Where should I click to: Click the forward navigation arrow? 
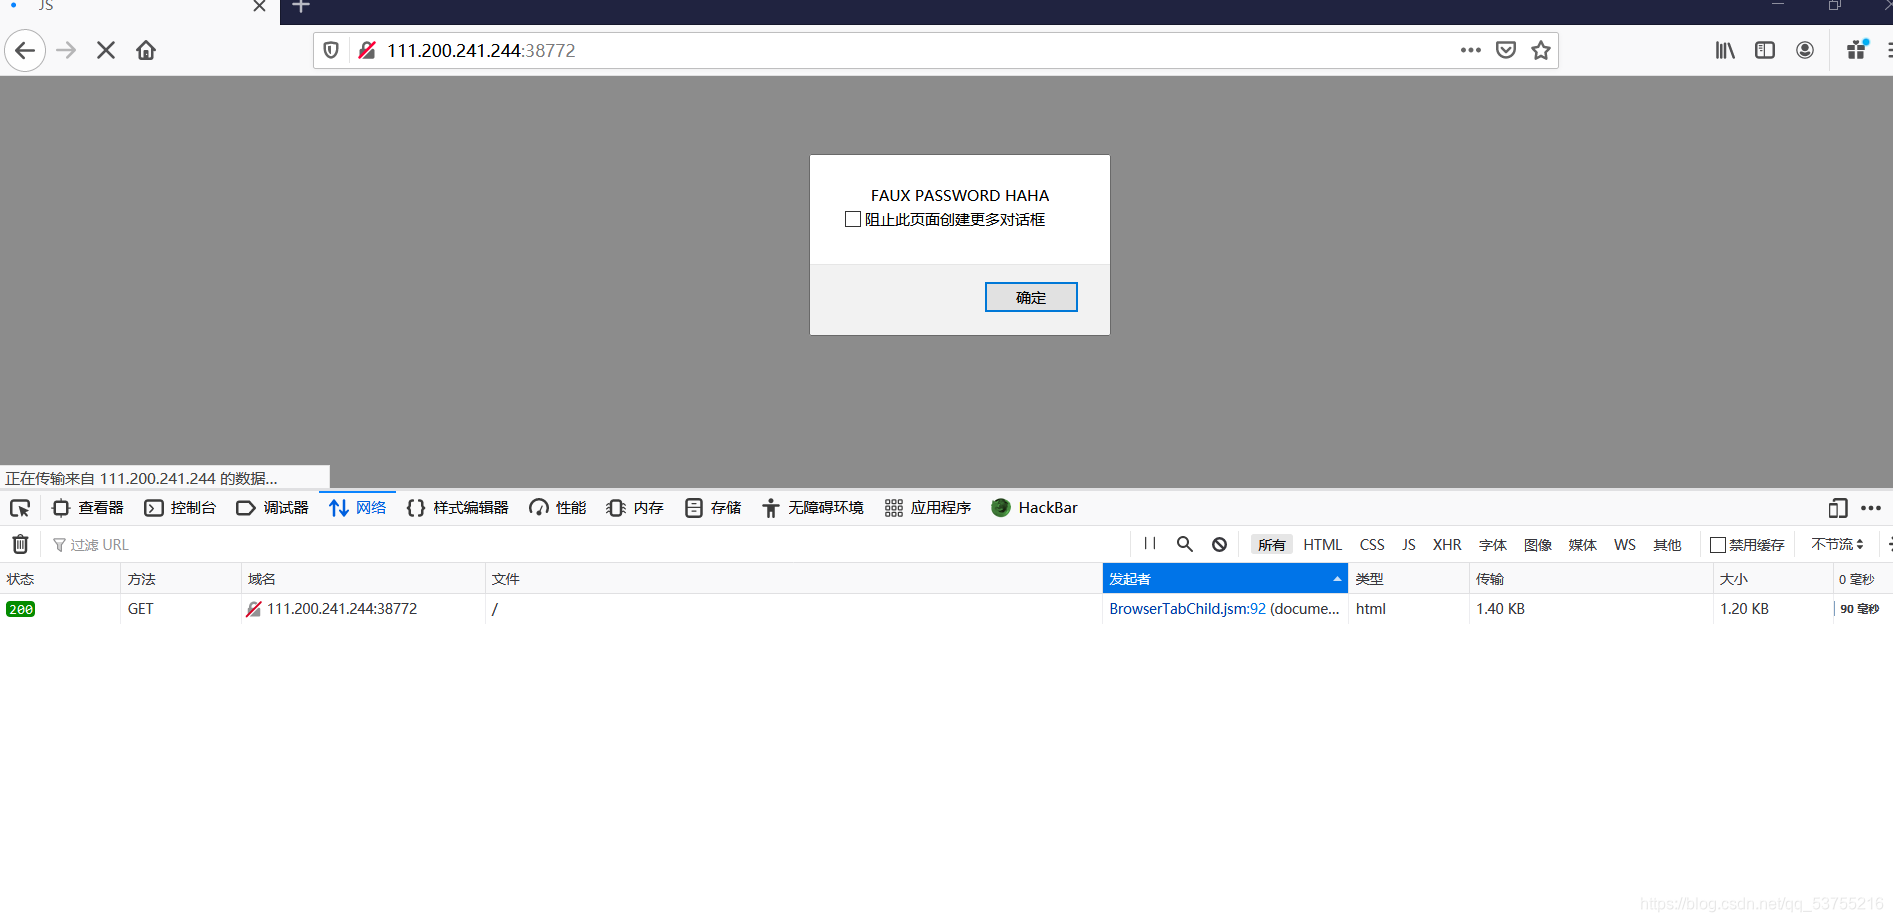point(66,50)
